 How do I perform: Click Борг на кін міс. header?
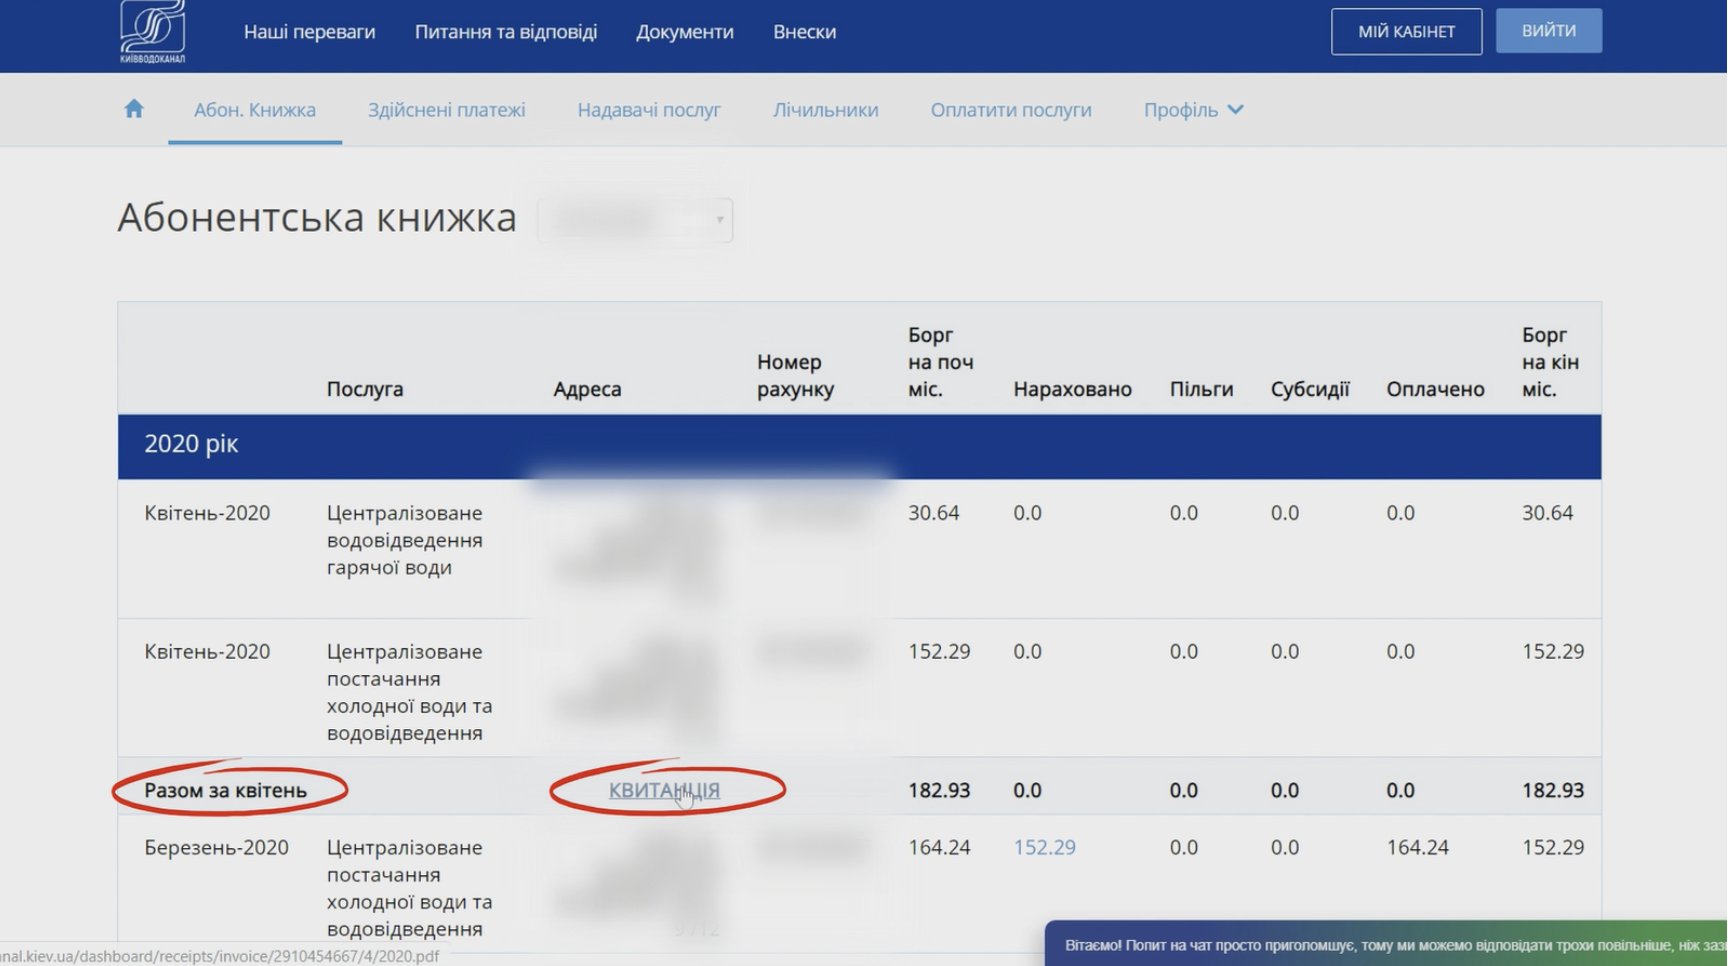1550,362
